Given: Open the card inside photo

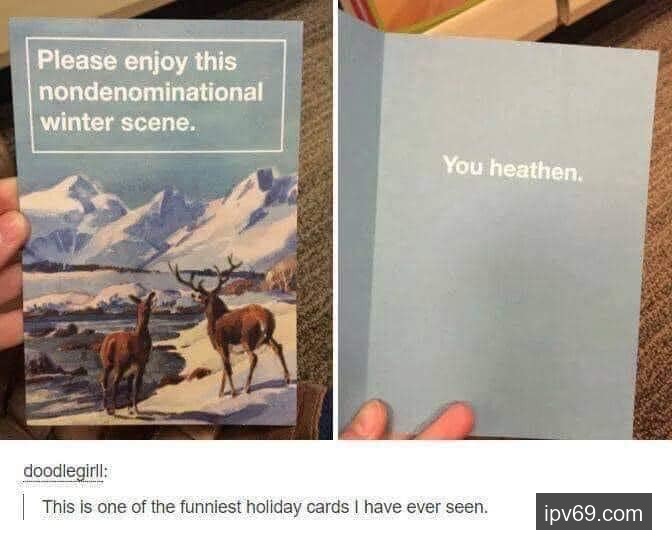Looking at the screenshot, I should click(505, 219).
